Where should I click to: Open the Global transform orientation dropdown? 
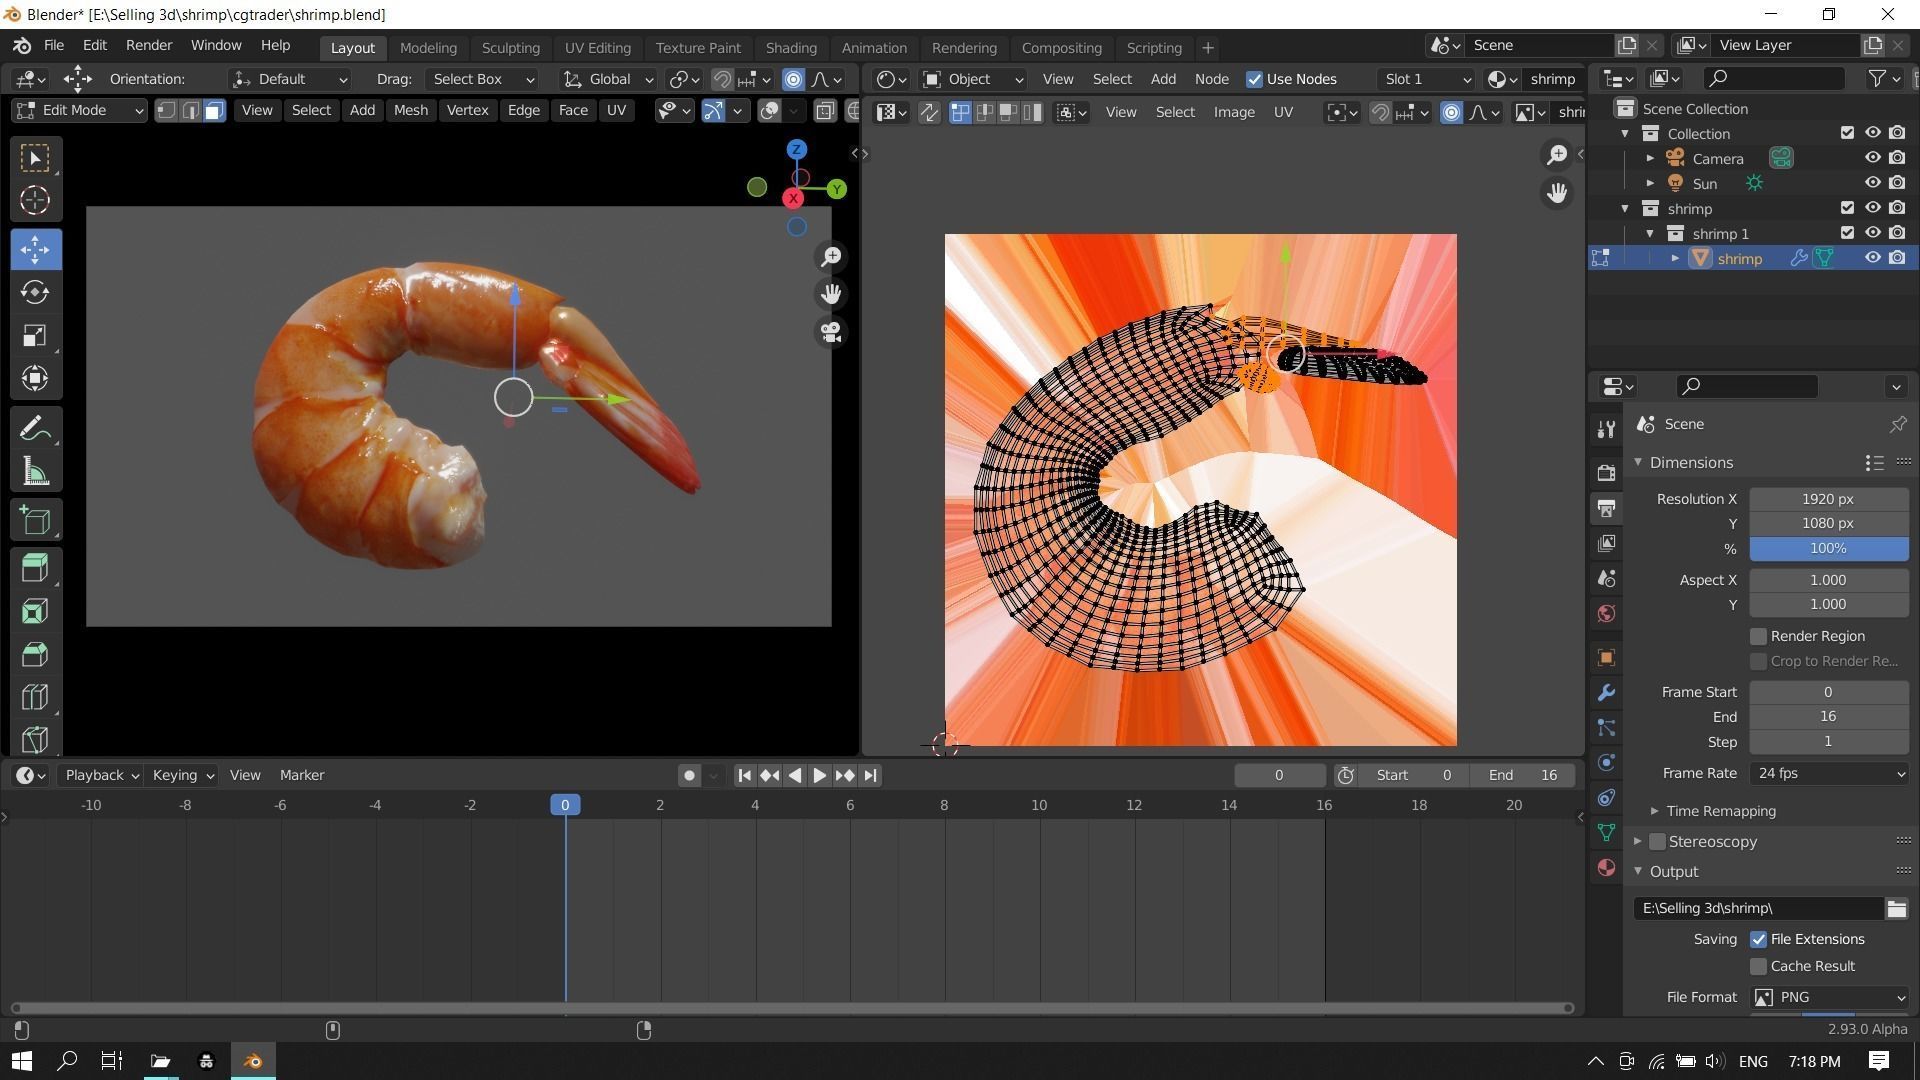[607, 79]
